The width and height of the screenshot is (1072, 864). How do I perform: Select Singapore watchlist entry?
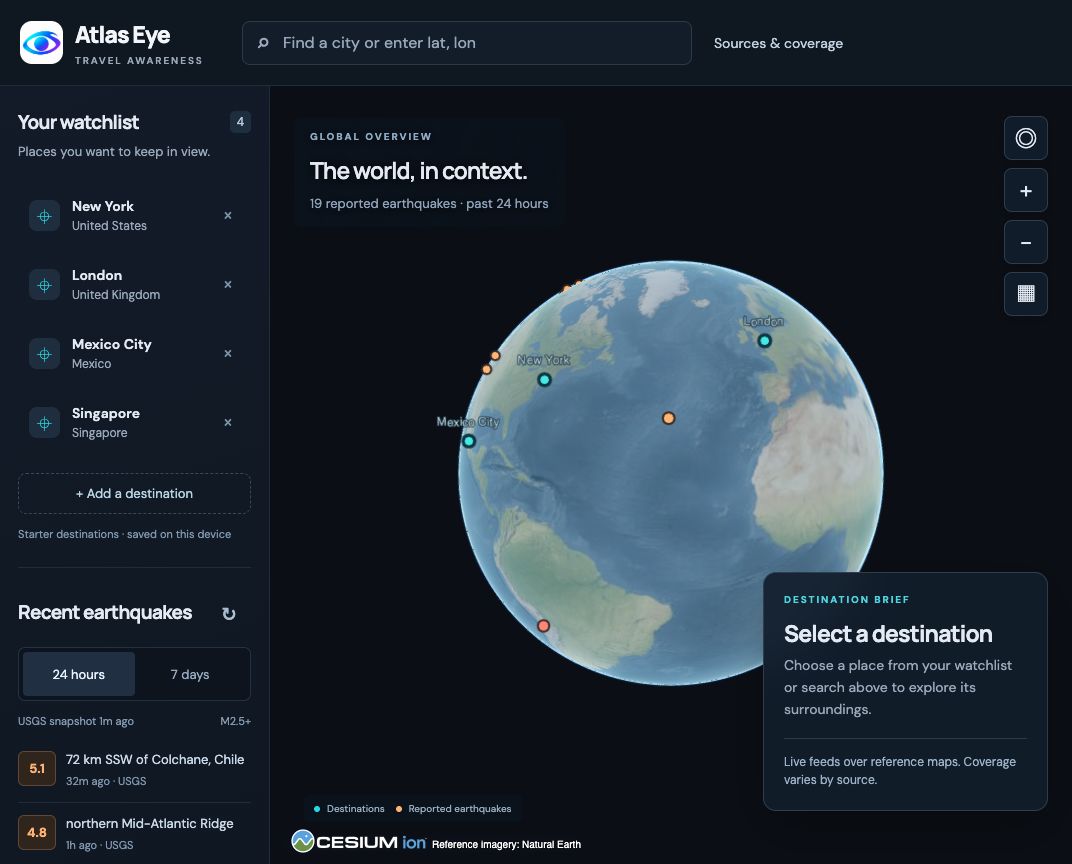134,423
